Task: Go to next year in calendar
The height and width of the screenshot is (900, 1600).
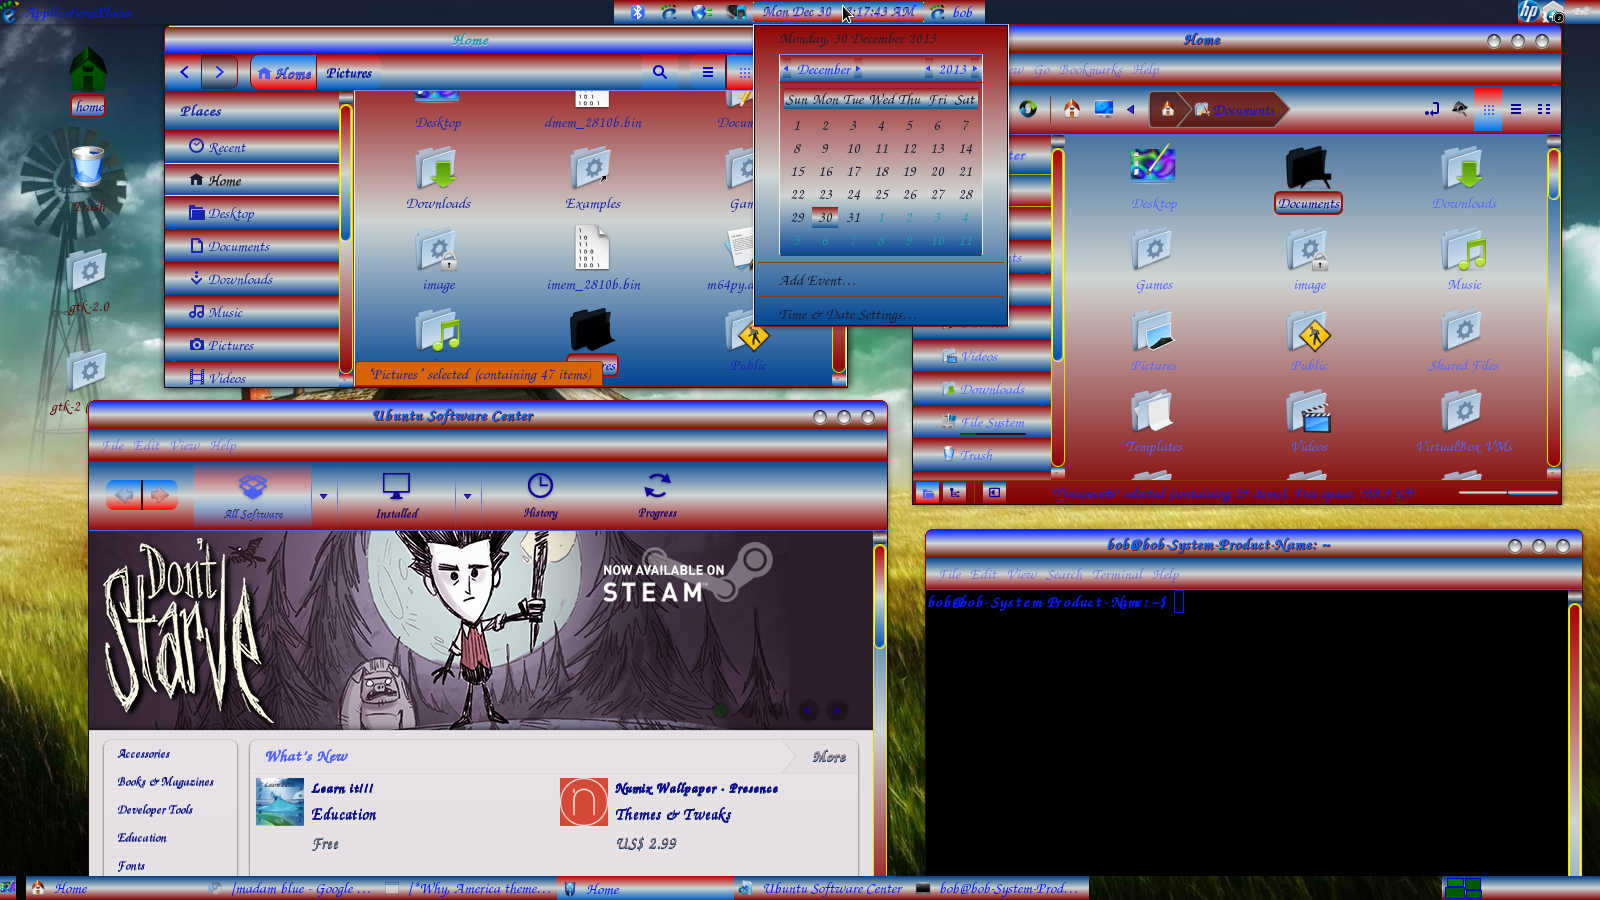Action: coord(975,69)
